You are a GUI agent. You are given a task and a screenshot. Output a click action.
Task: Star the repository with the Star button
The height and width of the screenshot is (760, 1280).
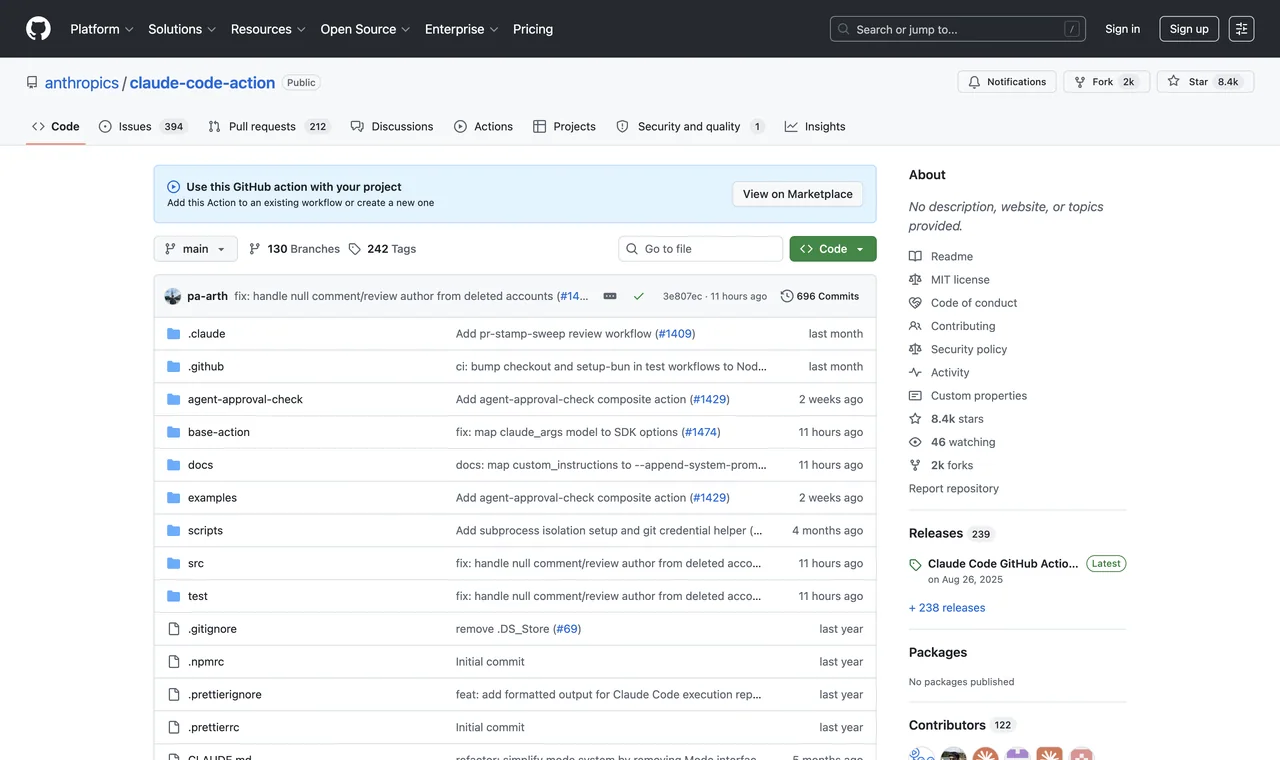tap(1204, 82)
